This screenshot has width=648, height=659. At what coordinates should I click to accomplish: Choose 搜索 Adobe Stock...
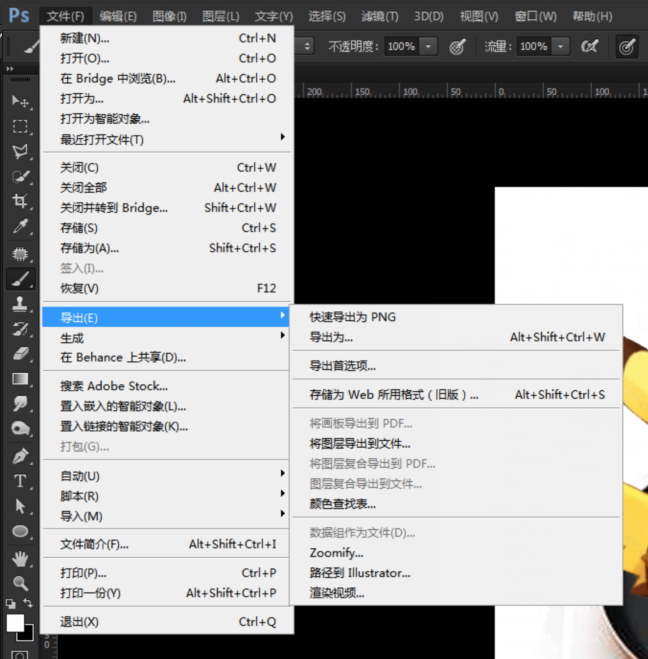167,386
